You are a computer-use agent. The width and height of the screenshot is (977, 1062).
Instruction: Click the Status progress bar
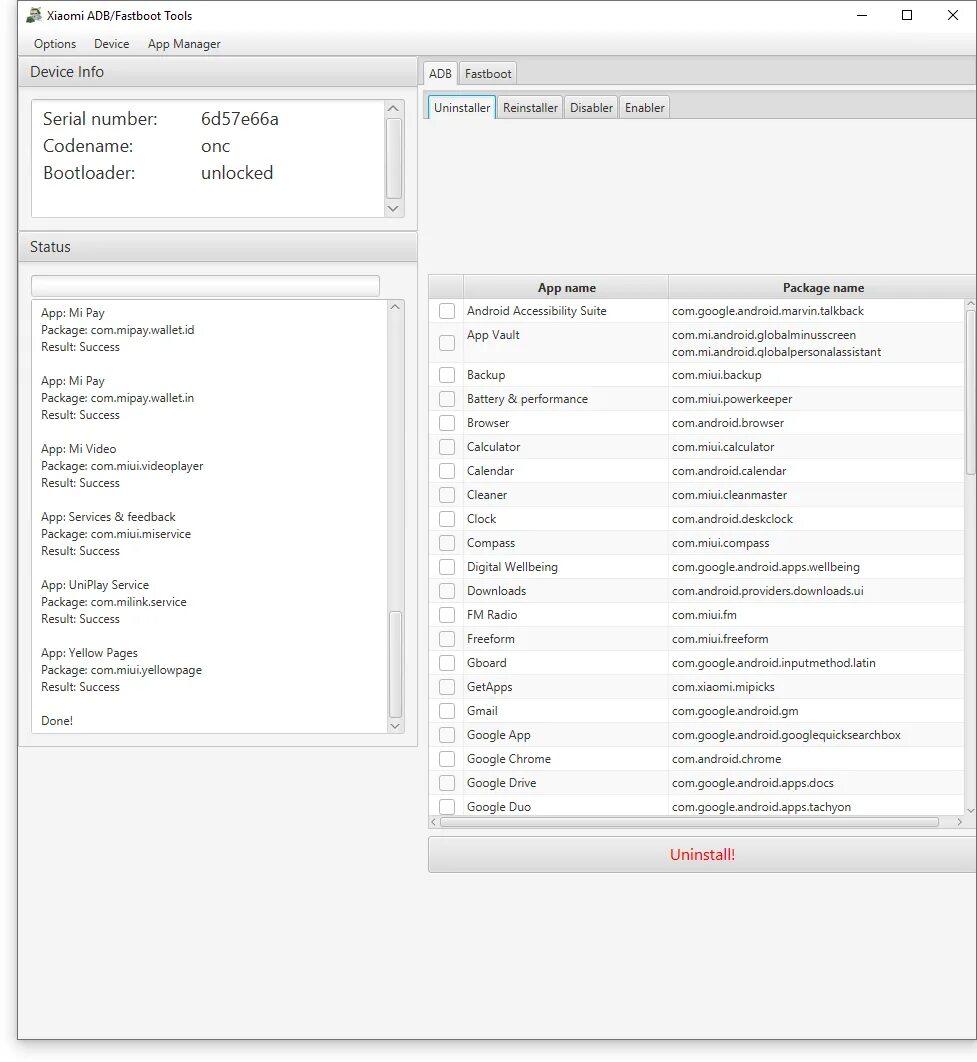205,285
